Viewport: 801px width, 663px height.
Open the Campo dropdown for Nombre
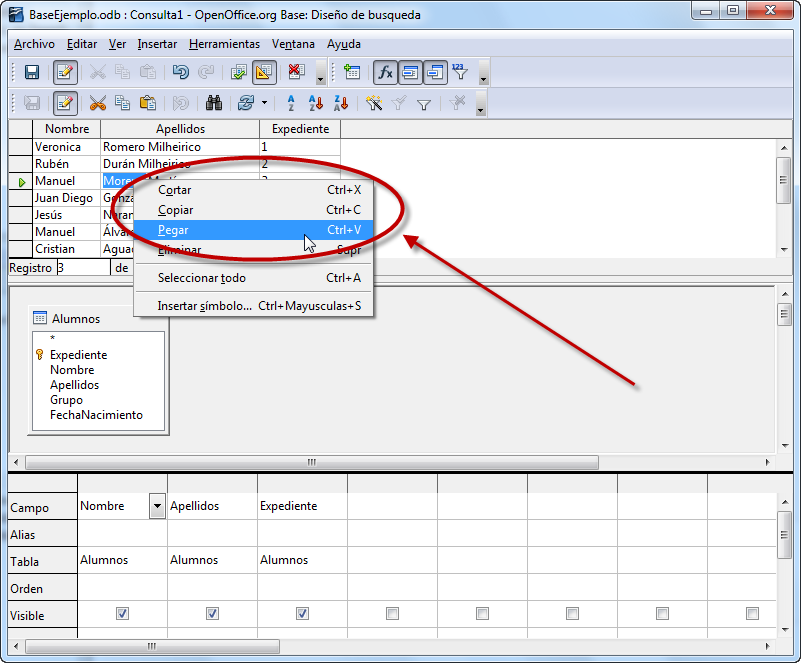pyautogui.click(x=157, y=506)
